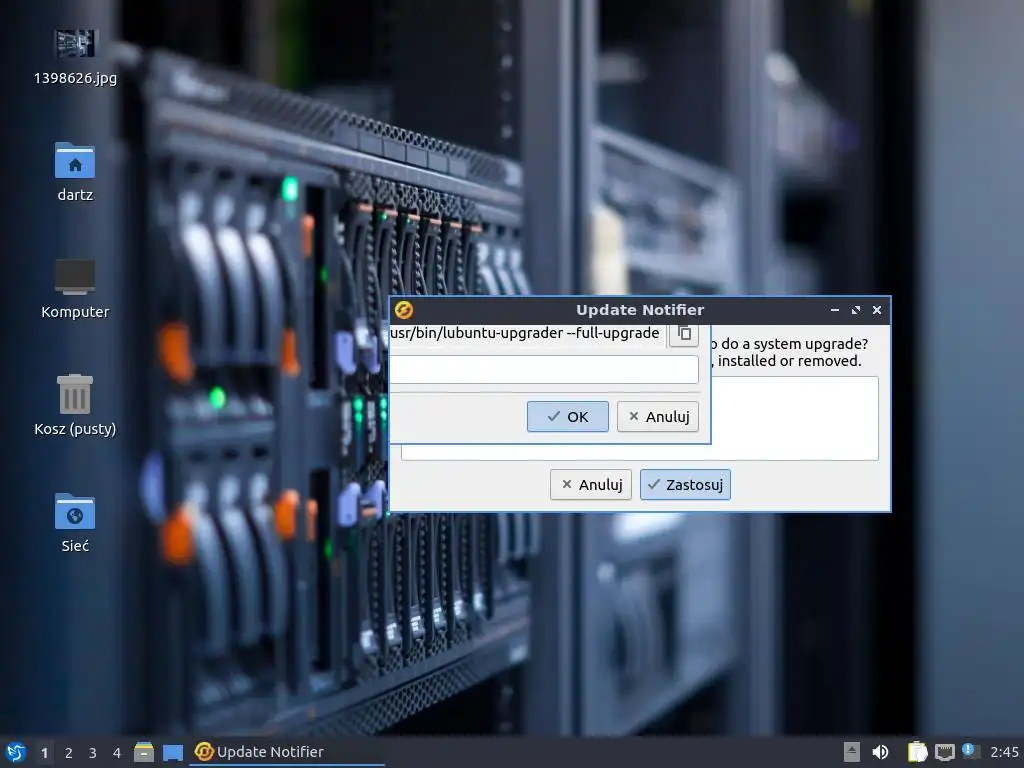Click the Update Notifier taskbar entry

pos(287,752)
